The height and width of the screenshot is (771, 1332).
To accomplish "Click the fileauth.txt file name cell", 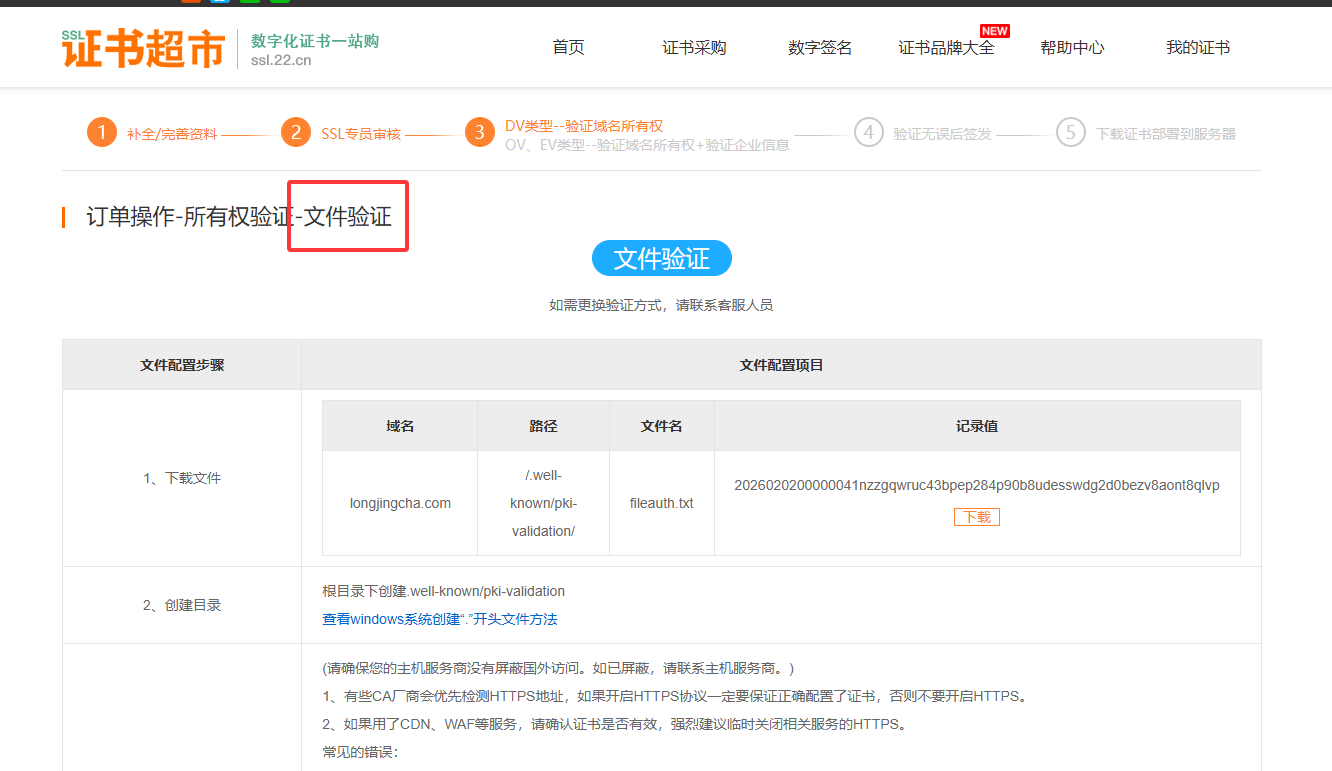I will [x=661, y=503].
